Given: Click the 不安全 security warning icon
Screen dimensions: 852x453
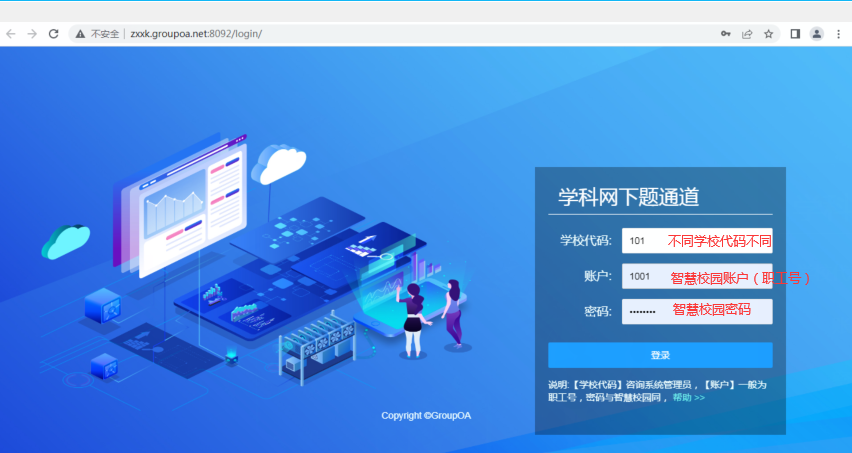Looking at the screenshot, I should (x=80, y=33).
